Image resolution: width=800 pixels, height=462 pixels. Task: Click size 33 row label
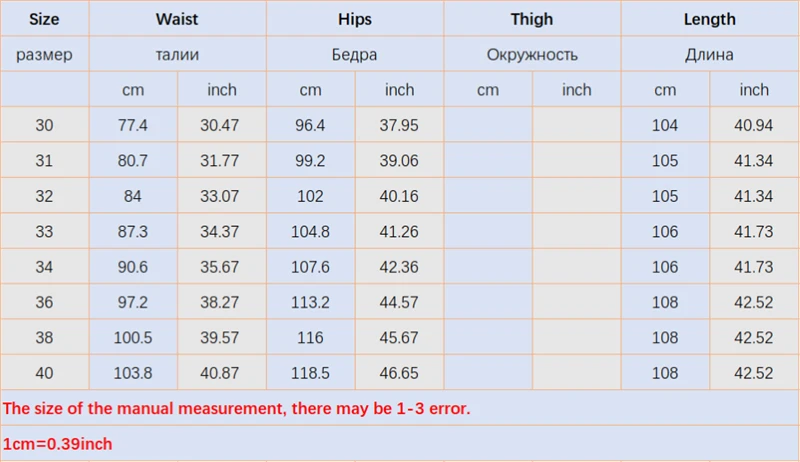click(x=44, y=232)
